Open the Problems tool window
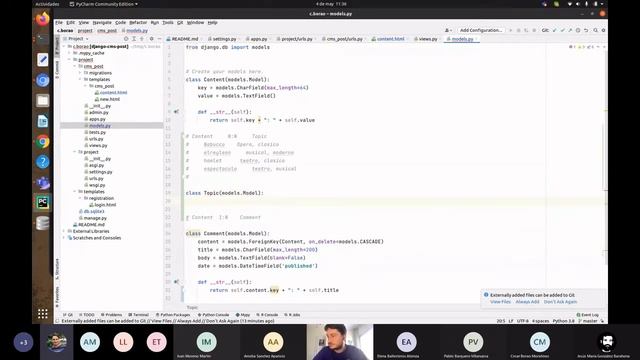This screenshot has width=640, height=360. coord(111,315)
